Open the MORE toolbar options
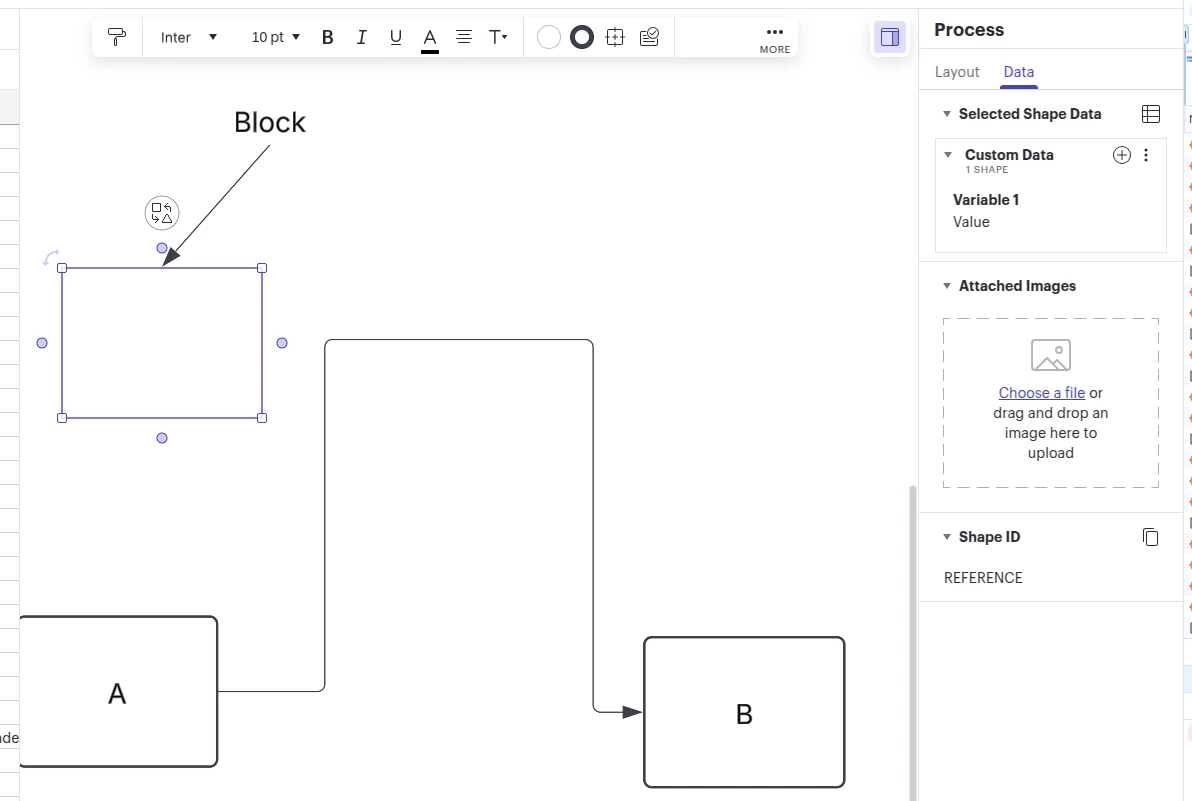The width and height of the screenshot is (1192, 801). coord(775,40)
